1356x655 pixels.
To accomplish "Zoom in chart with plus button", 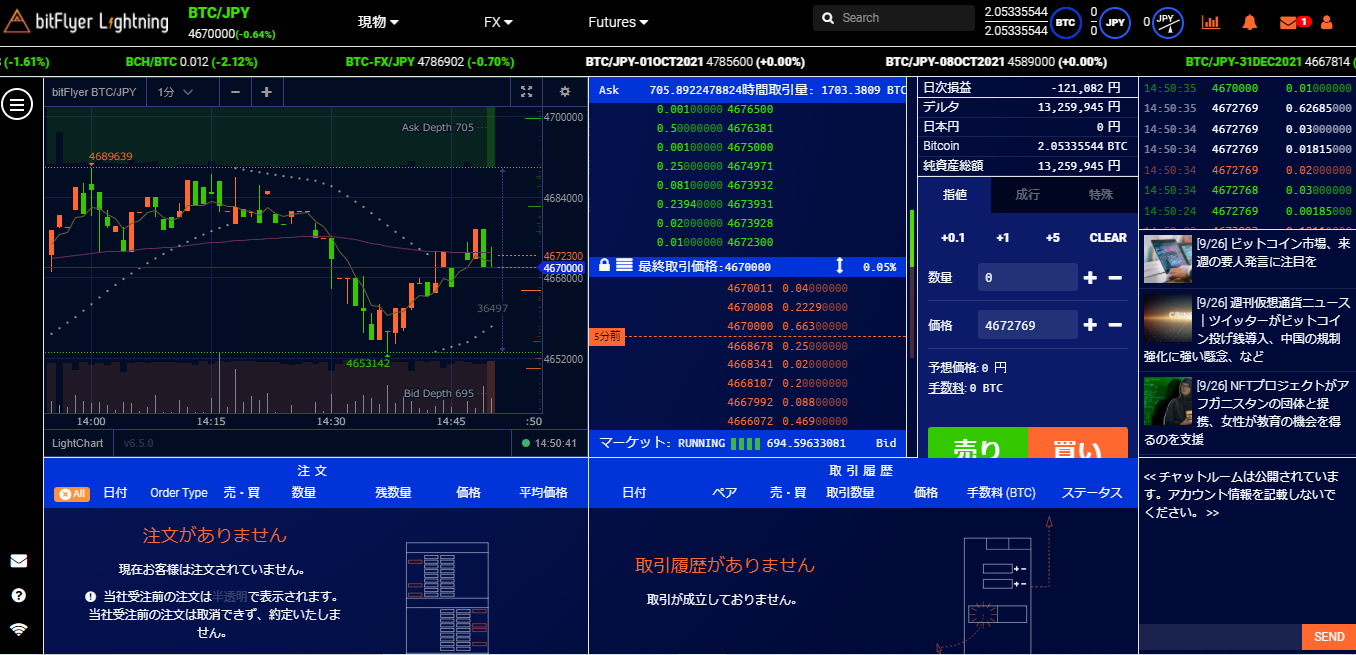I will pyautogui.click(x=266, y=92).
